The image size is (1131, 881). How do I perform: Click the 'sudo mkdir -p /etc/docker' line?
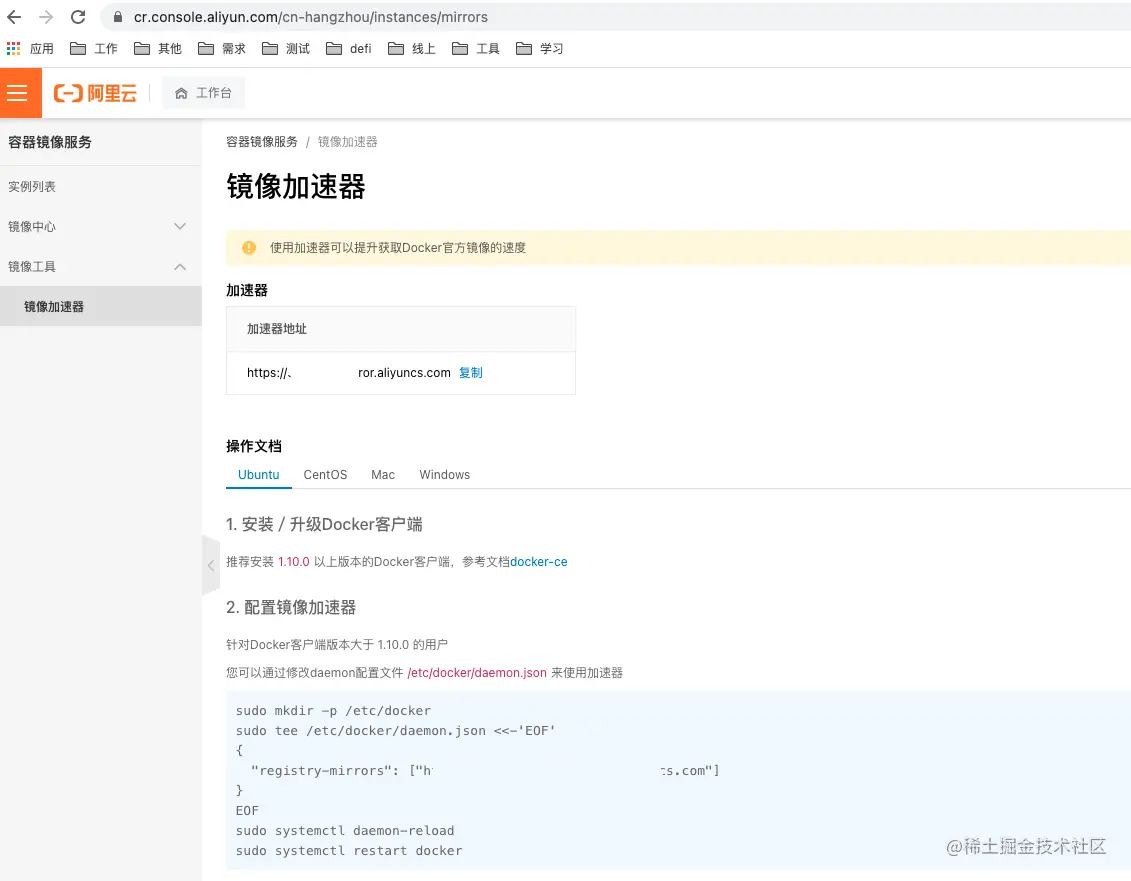tap(333, 711)
